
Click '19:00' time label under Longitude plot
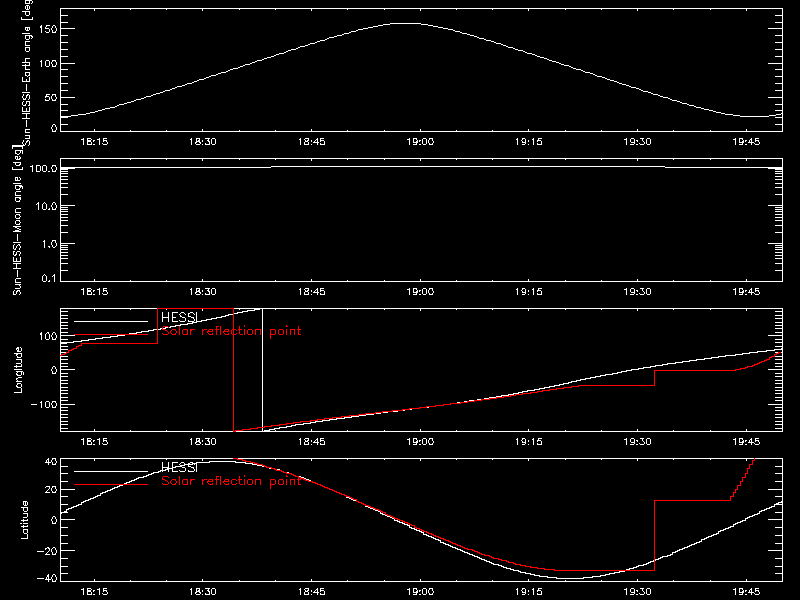tap(420, 442)
